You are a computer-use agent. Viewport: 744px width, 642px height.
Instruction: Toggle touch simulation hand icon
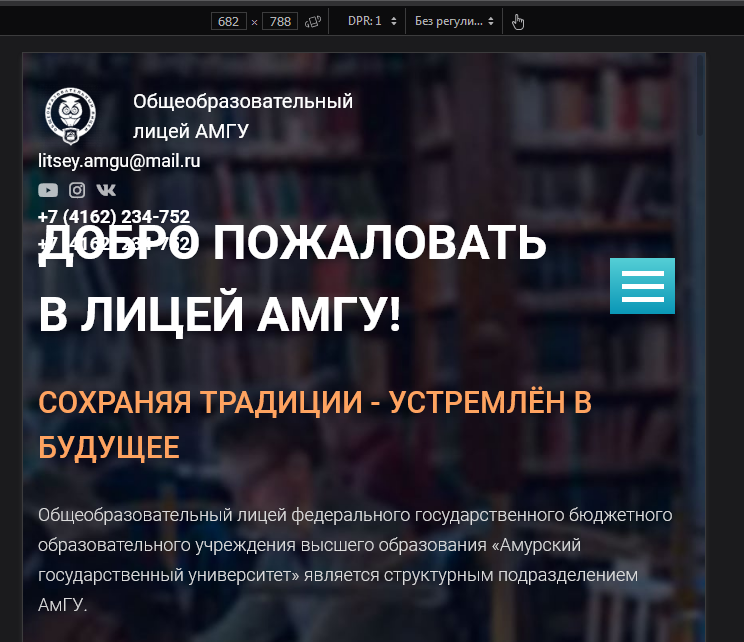coord(518,21)
